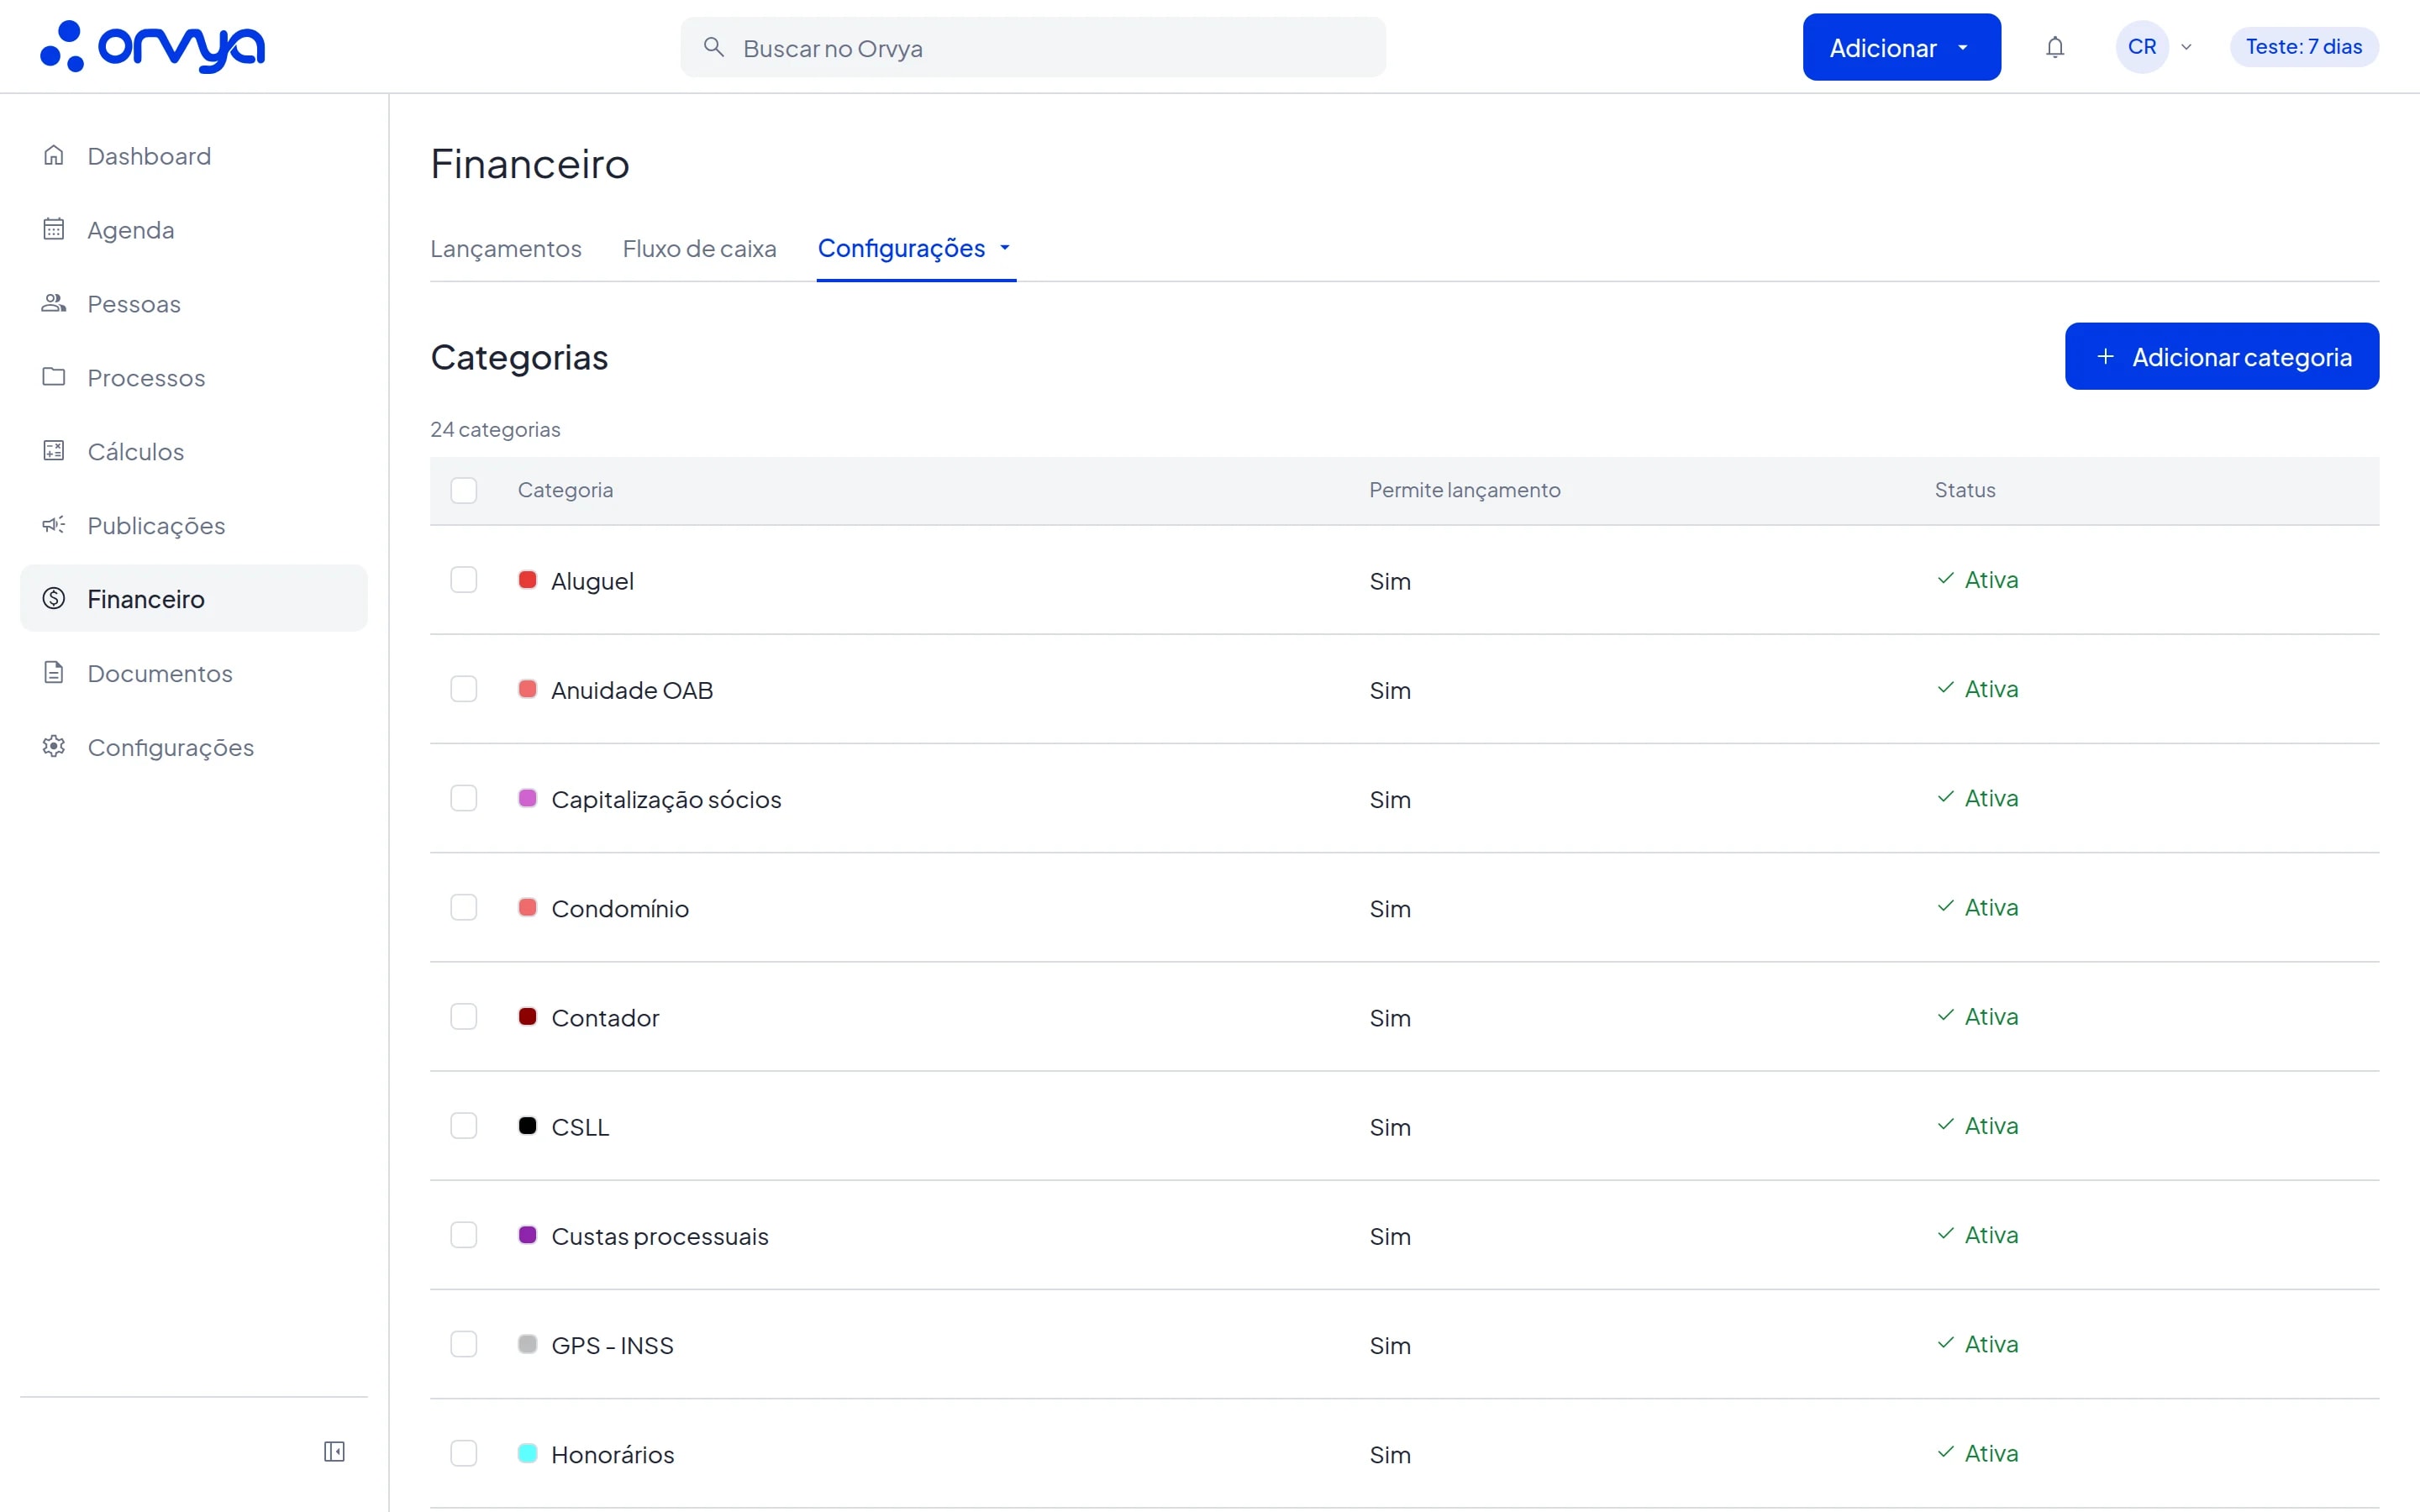Click the GPS - INSS gray swatch
Image resolution: width=2420 pixels, height=1512 pixels.
pos(528,1343)
